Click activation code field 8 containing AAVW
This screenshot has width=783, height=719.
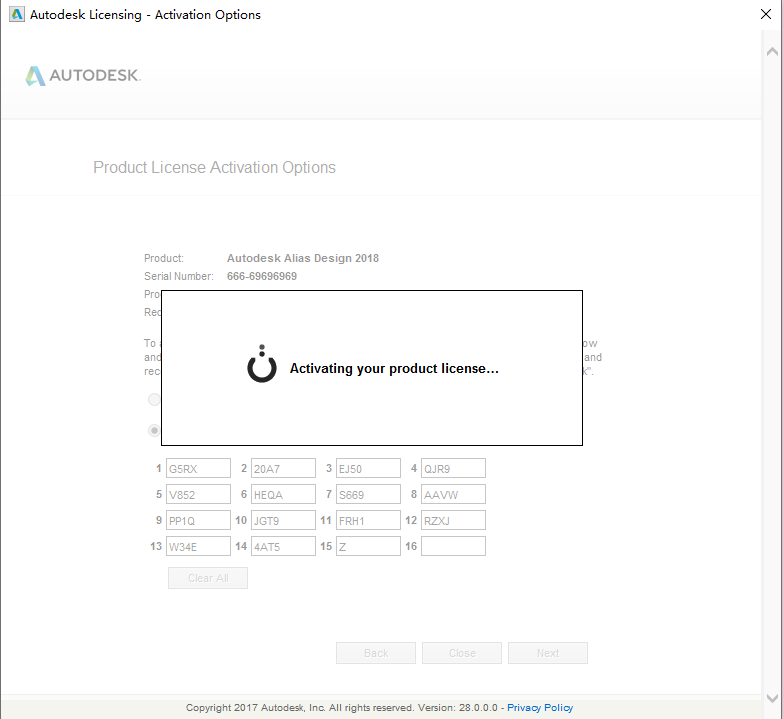click(453, 494)
